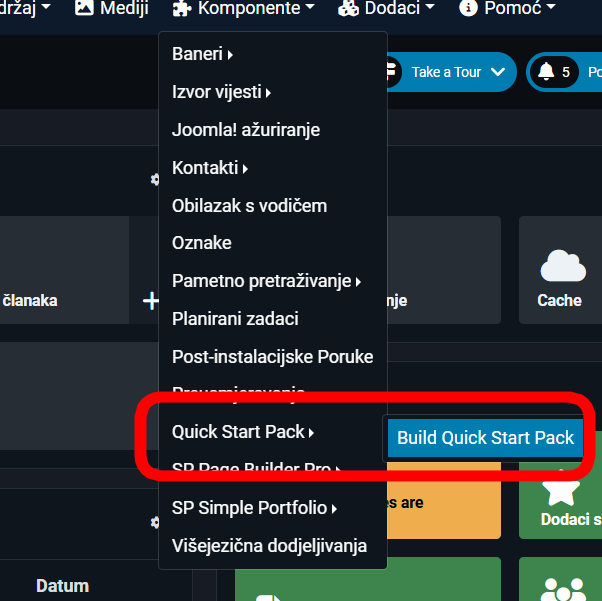
Task: Open the Take a Tour dropdown
Action: pyautogui.click(x=451, y=72)
